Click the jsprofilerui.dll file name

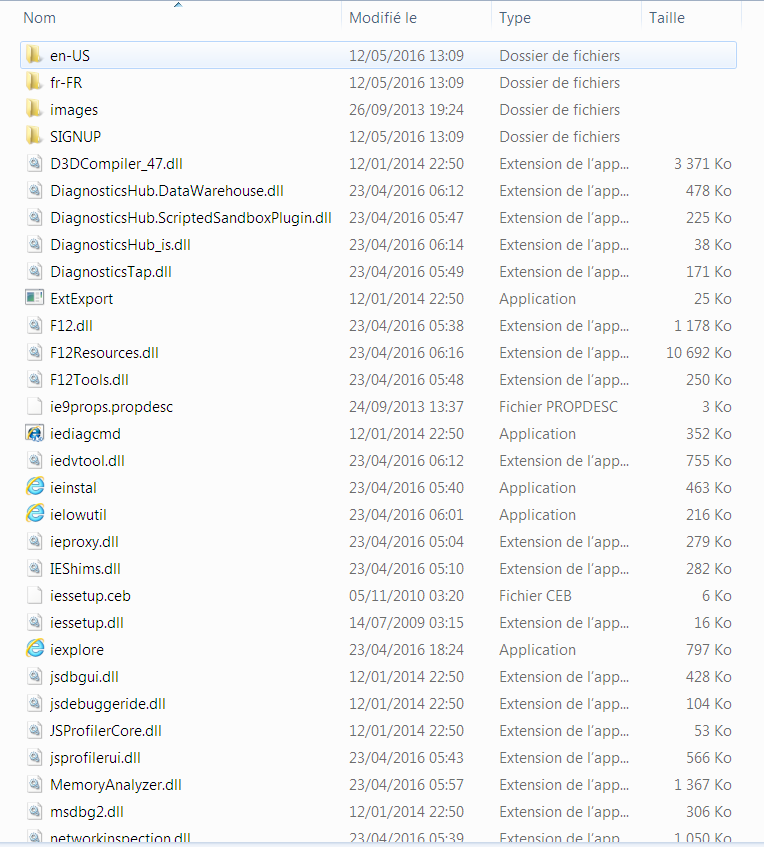95,758
